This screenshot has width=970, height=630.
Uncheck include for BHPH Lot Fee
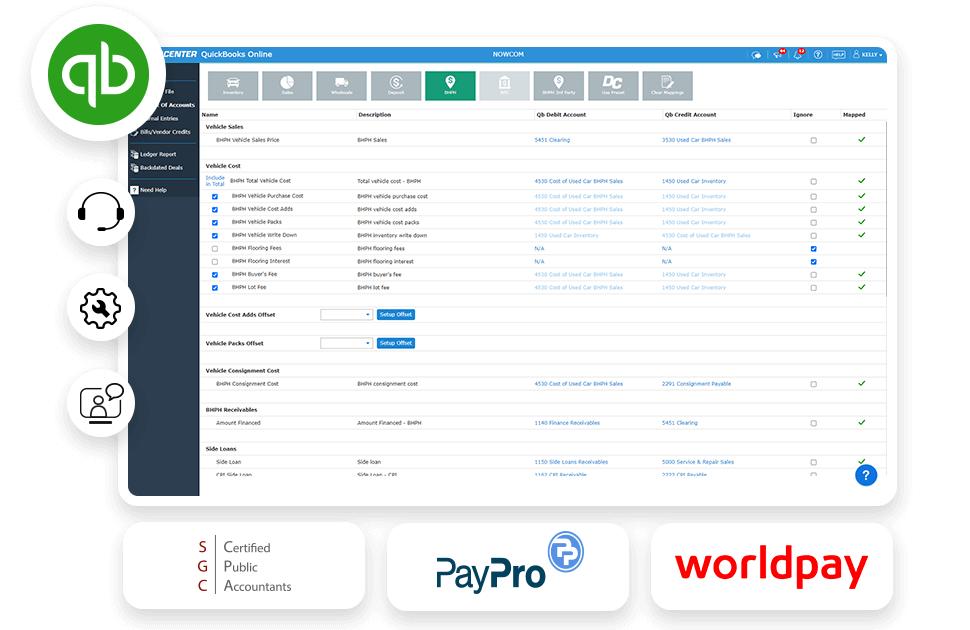point(215,288)
